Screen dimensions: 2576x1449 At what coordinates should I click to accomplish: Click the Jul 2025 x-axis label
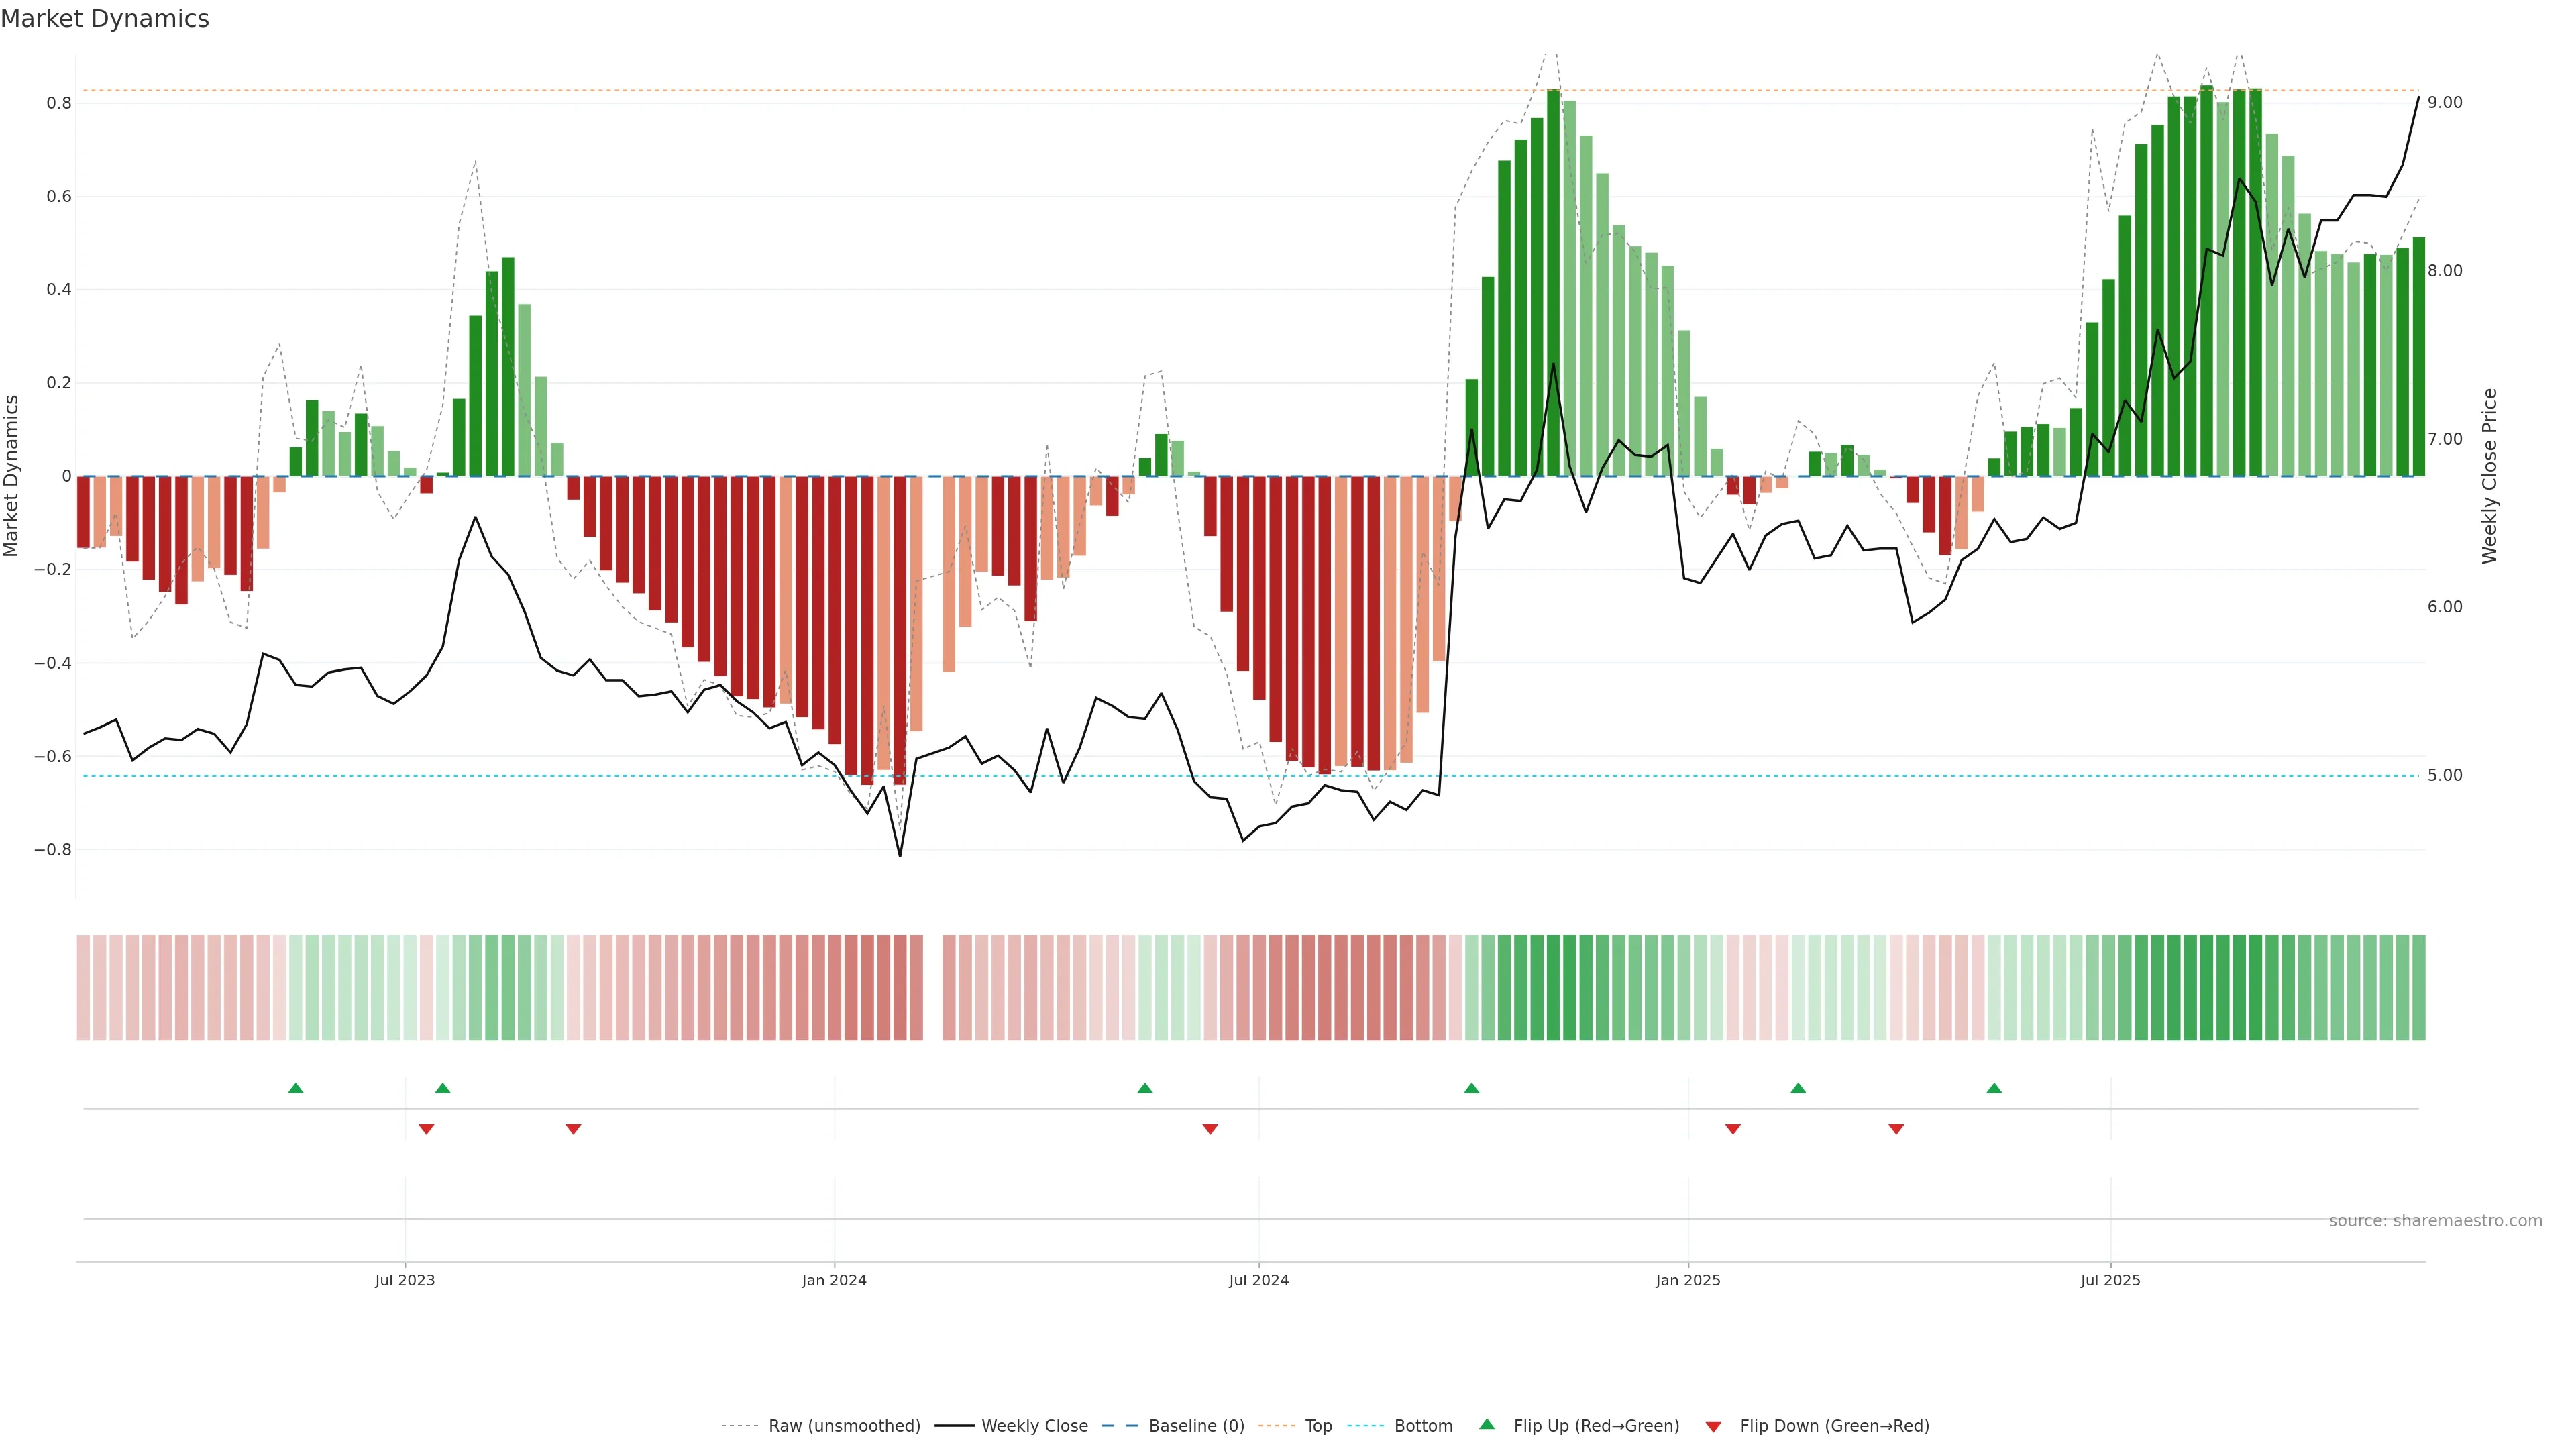[x=2110, y=1280]
